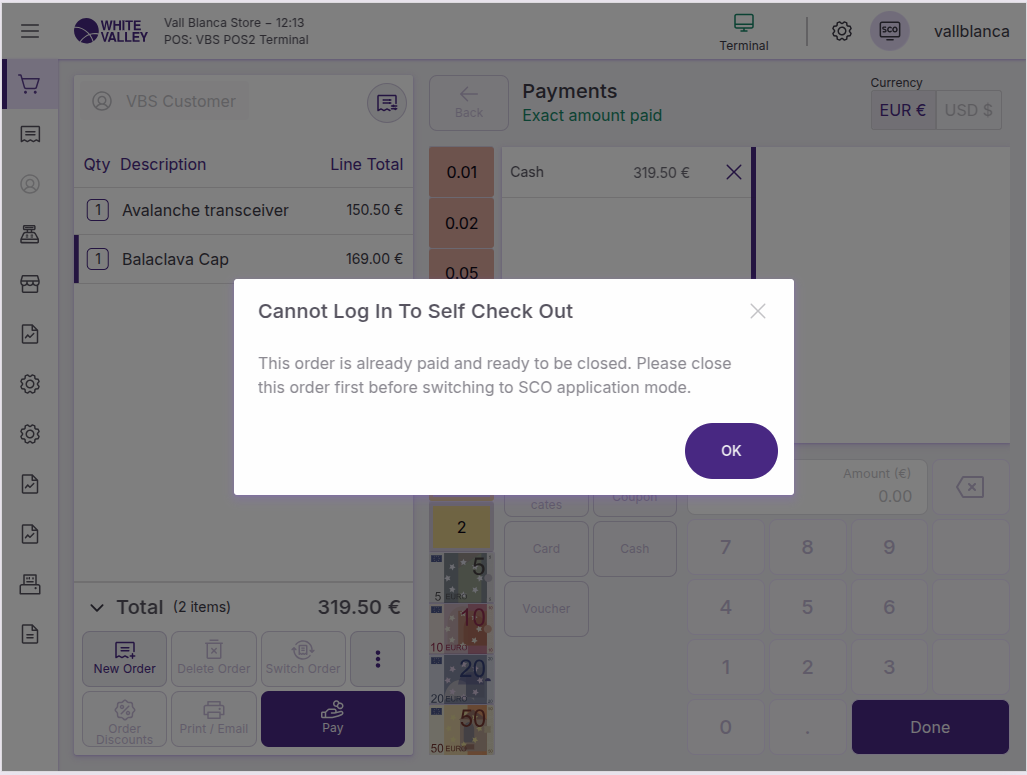Click the Amount (€) input field
Screen dimensions: 1027x775
[807, 487]
